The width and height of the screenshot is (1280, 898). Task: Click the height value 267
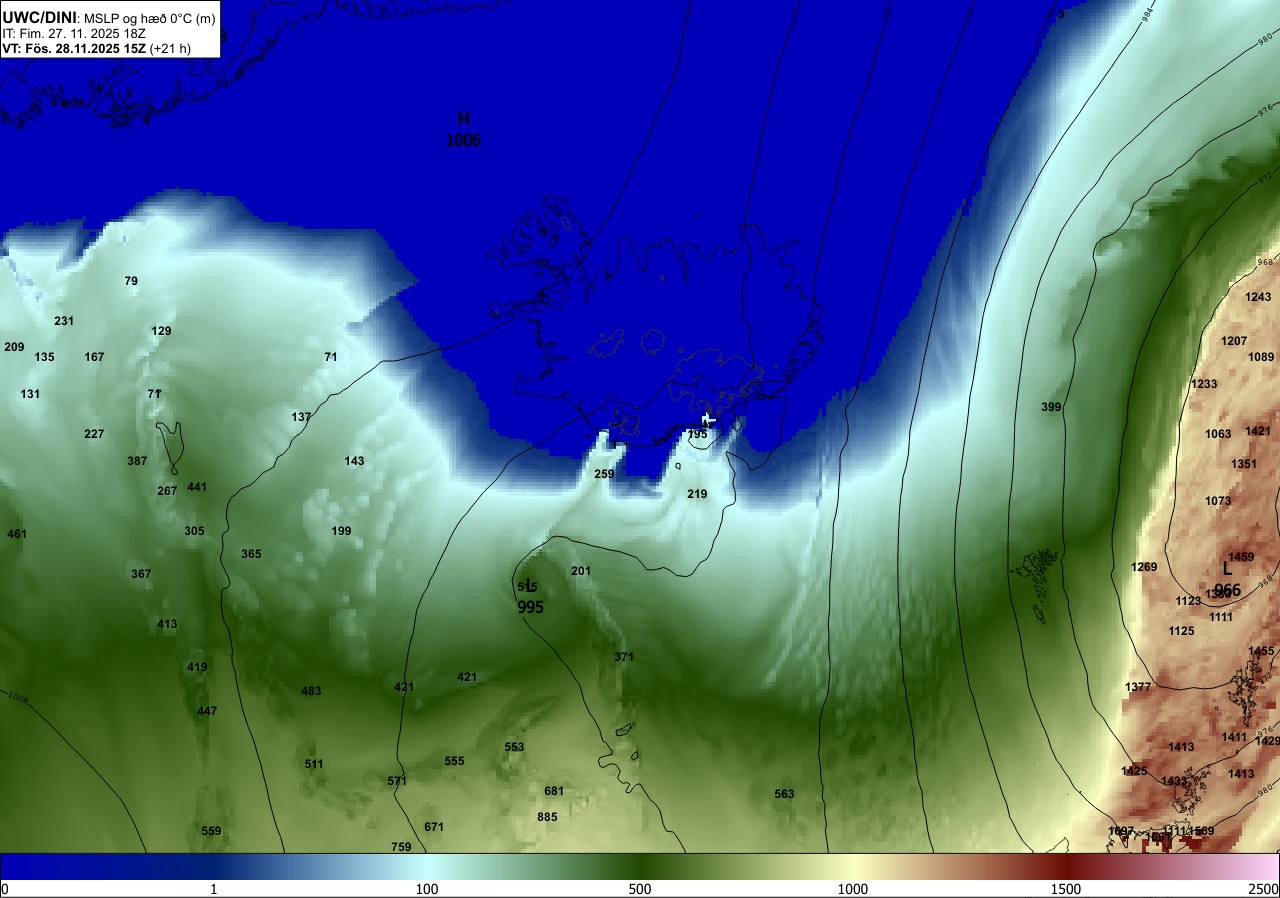click(167, 491)
